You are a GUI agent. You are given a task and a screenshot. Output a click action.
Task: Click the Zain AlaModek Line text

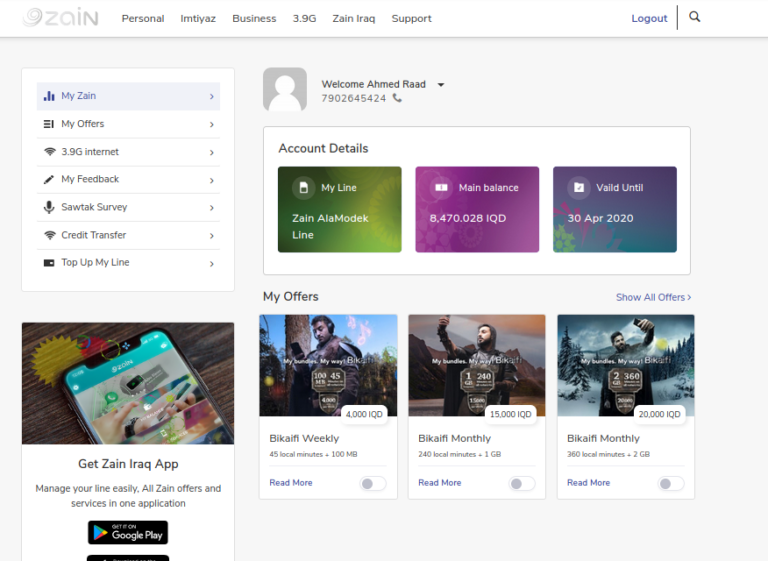[x=330, y=226]
